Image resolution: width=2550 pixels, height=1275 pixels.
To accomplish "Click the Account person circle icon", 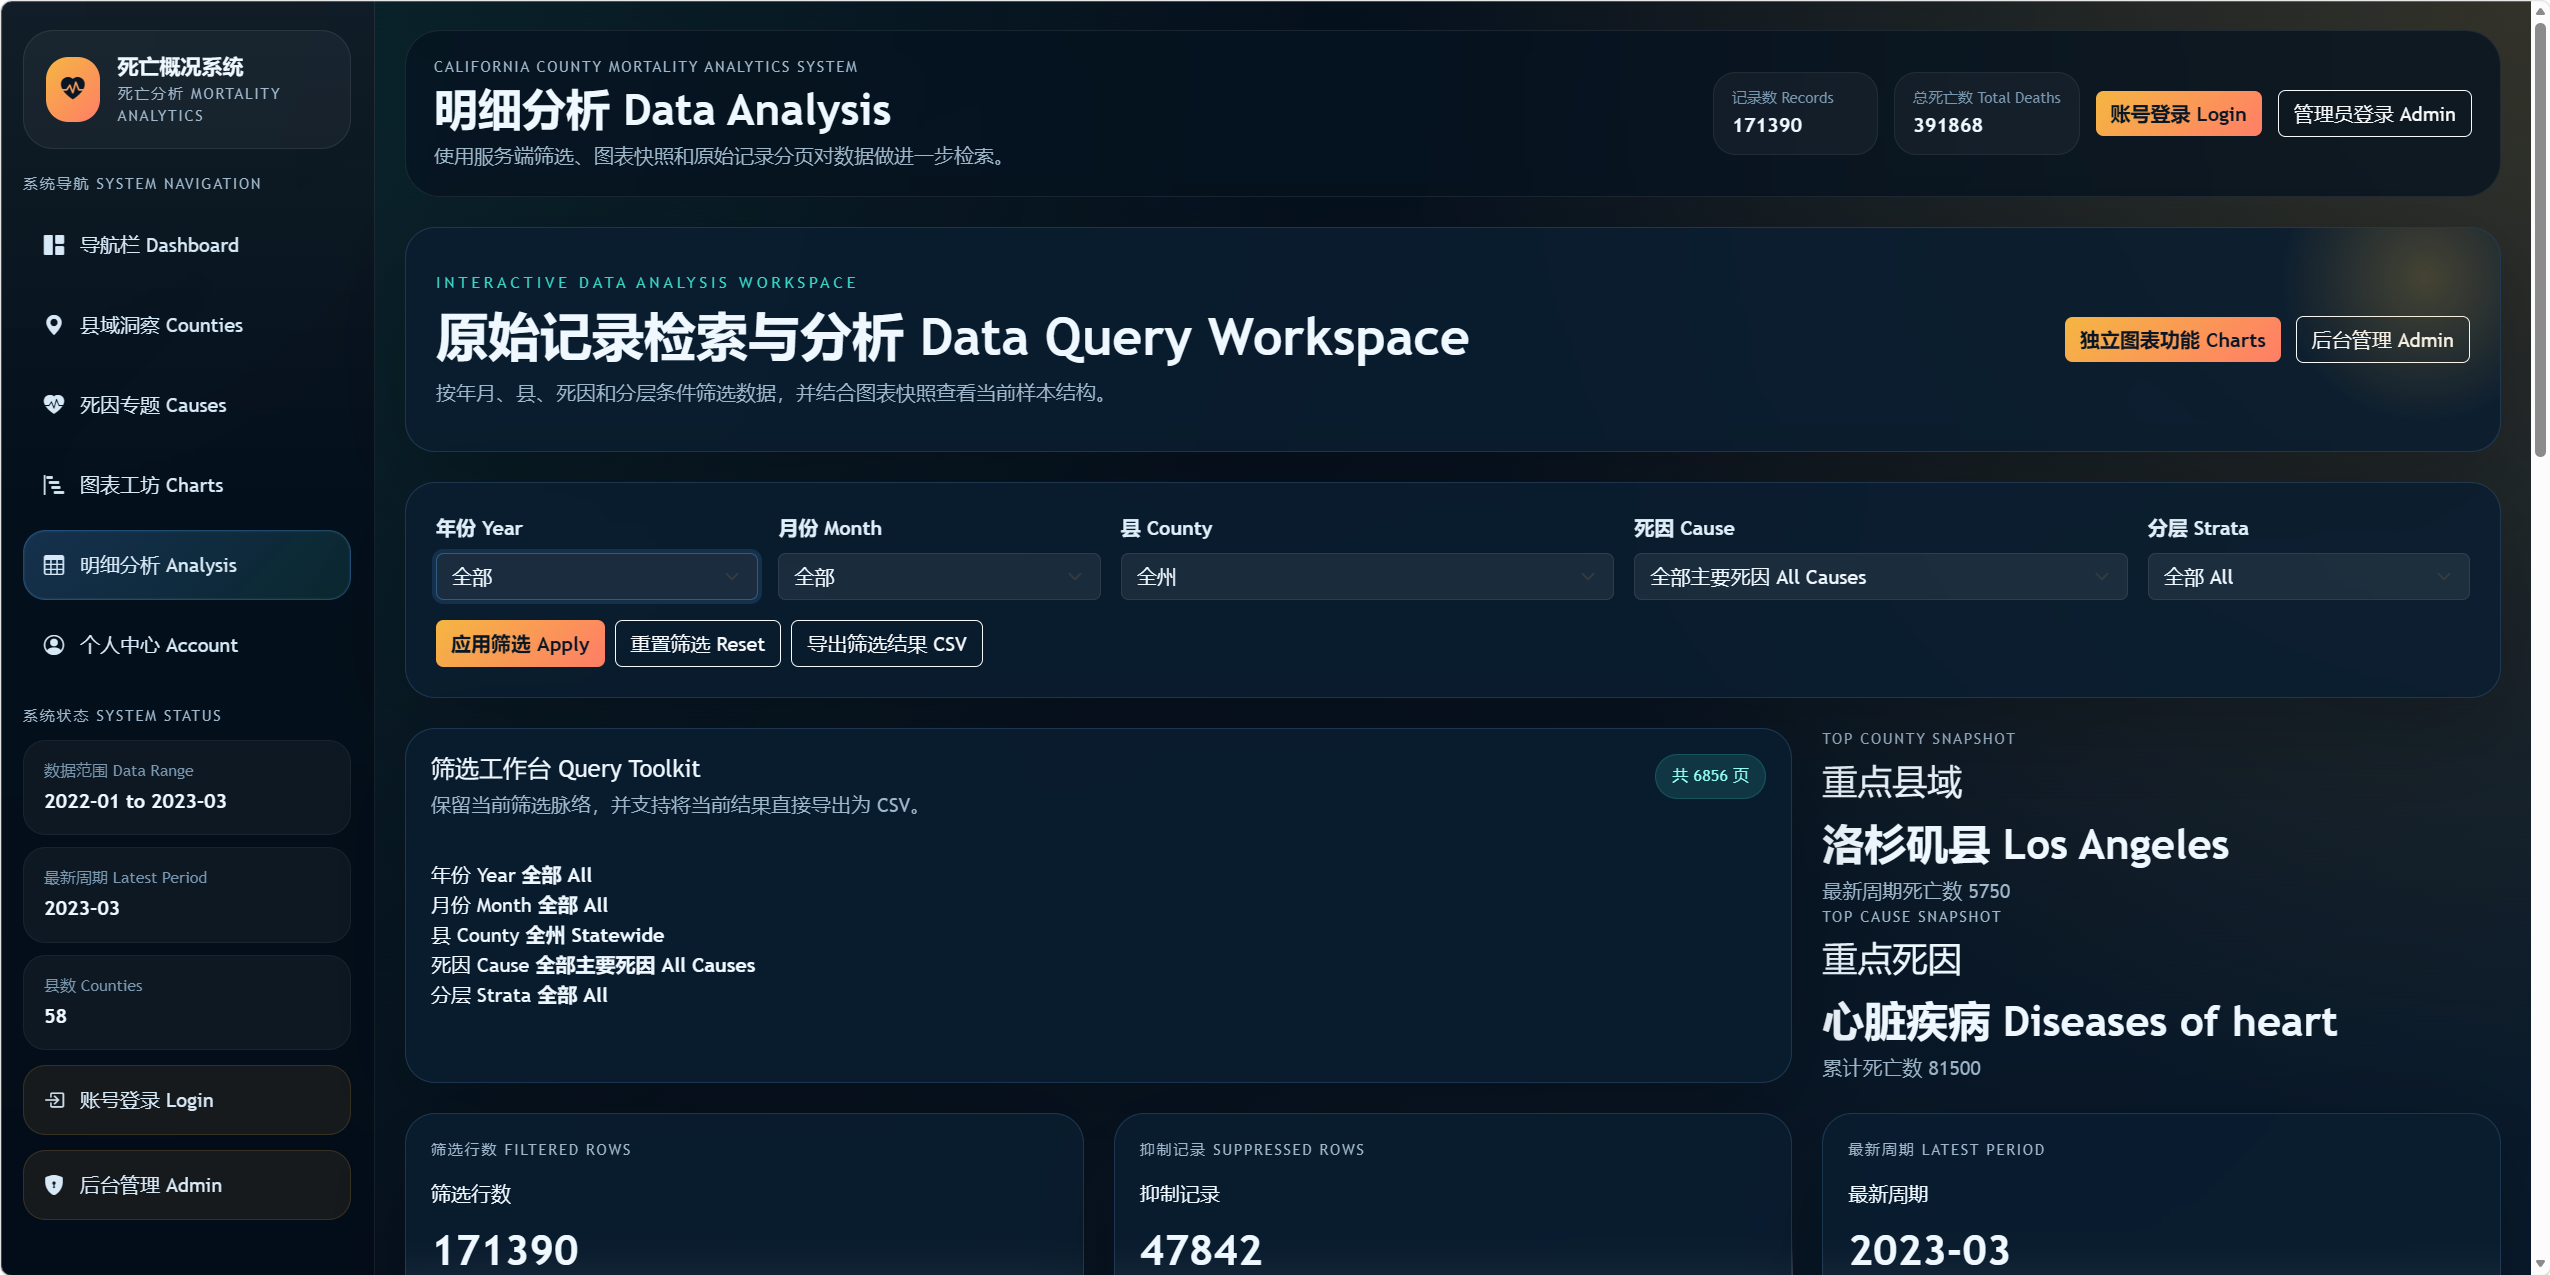I will click(54, 645).
